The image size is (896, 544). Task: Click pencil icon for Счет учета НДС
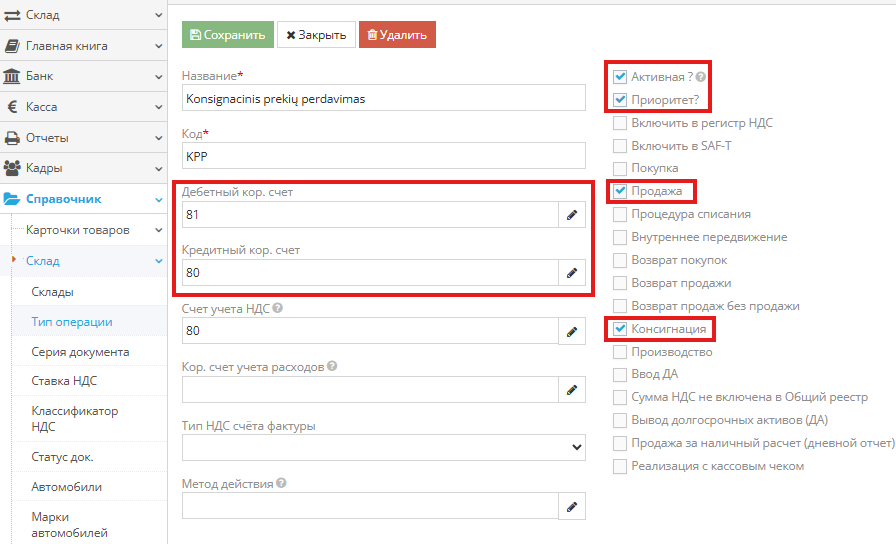pyautogui.click(x=572, y=331)
